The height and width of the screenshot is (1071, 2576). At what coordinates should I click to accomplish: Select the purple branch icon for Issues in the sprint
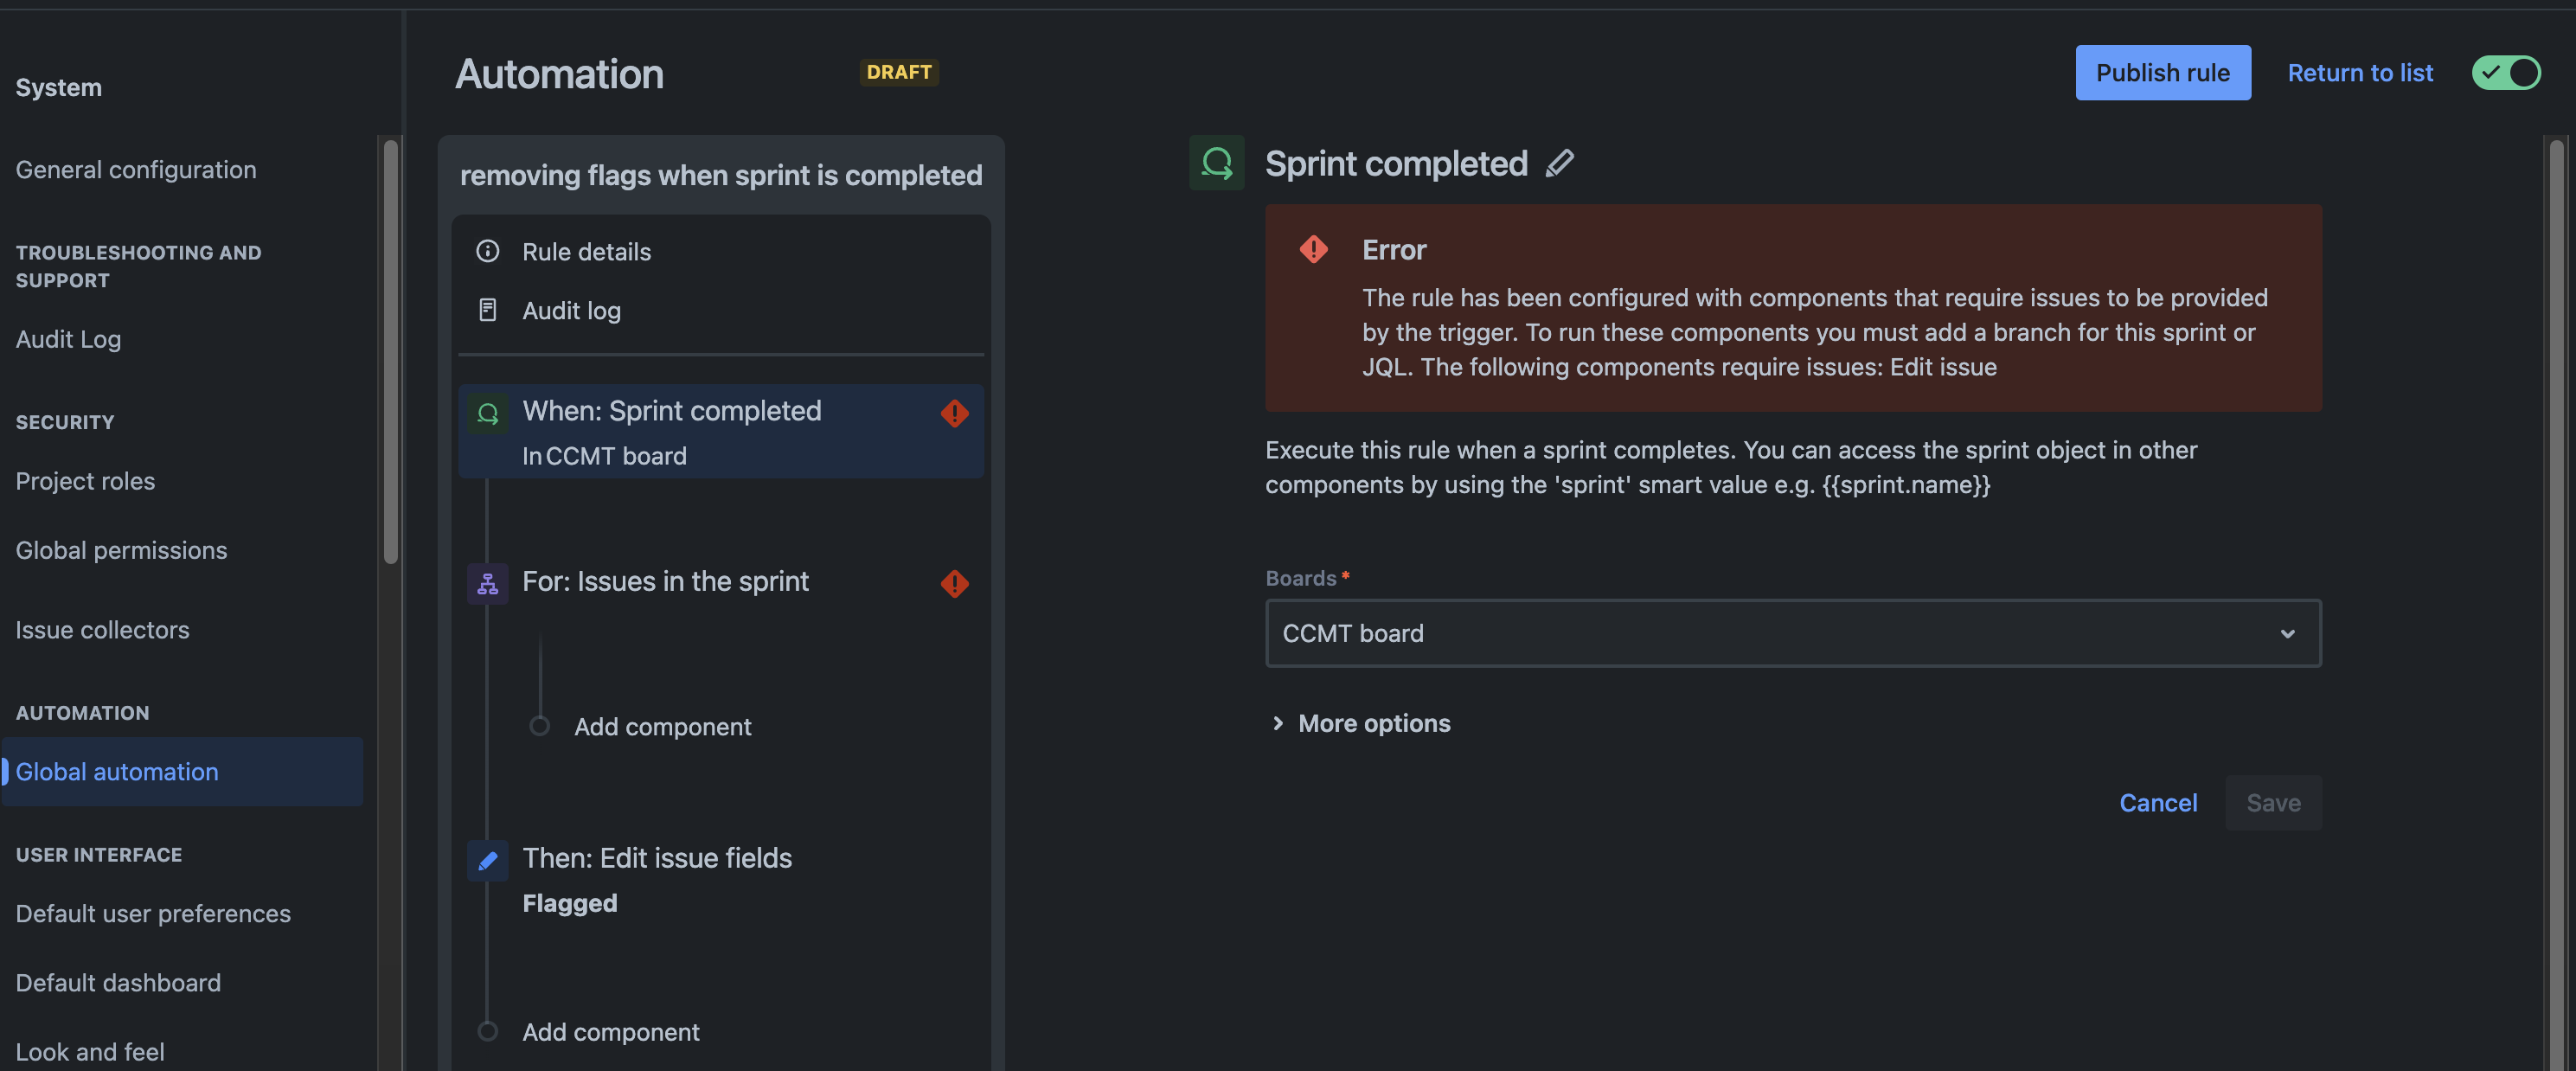[487, 583]
